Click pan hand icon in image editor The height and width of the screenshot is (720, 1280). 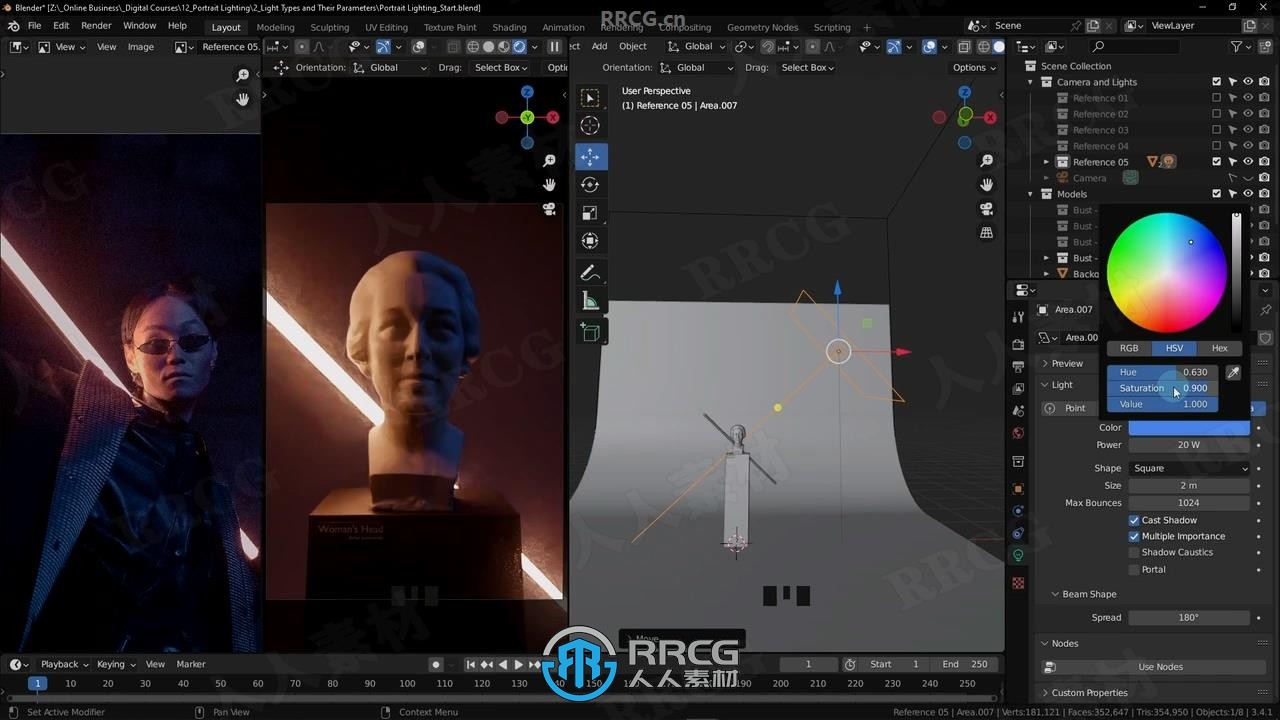pyautogui.click(x=242, y=99)
